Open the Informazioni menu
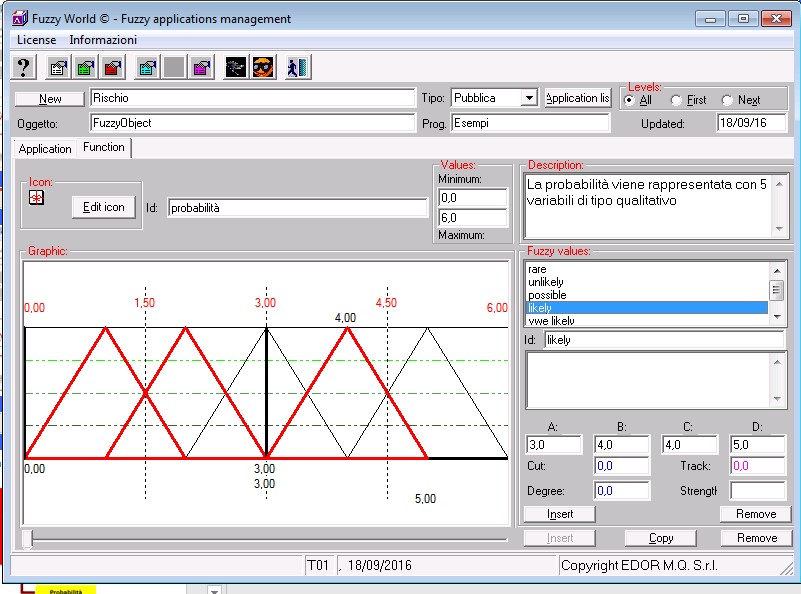Viewport: 801px width, 594px height. pyautogui.click(x=103, y=40)
